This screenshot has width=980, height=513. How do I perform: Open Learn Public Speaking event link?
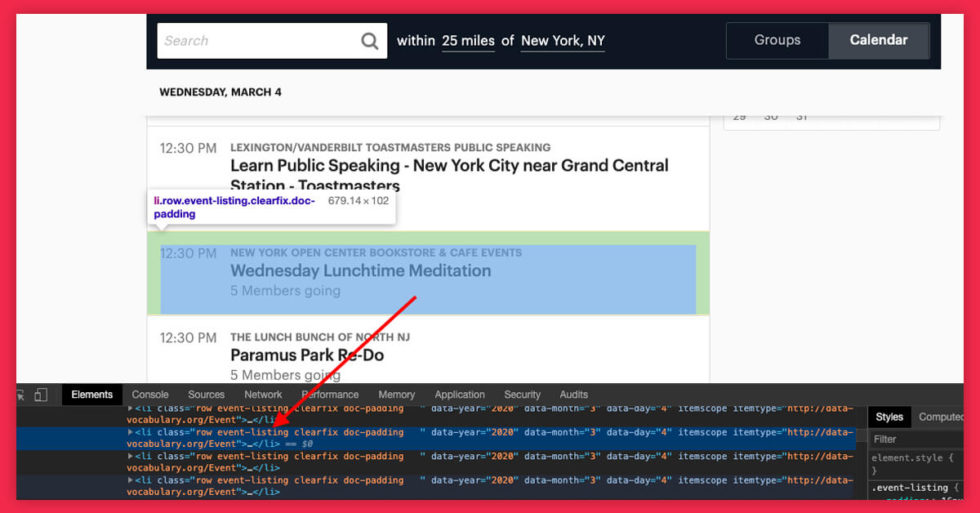click(449, 175)
